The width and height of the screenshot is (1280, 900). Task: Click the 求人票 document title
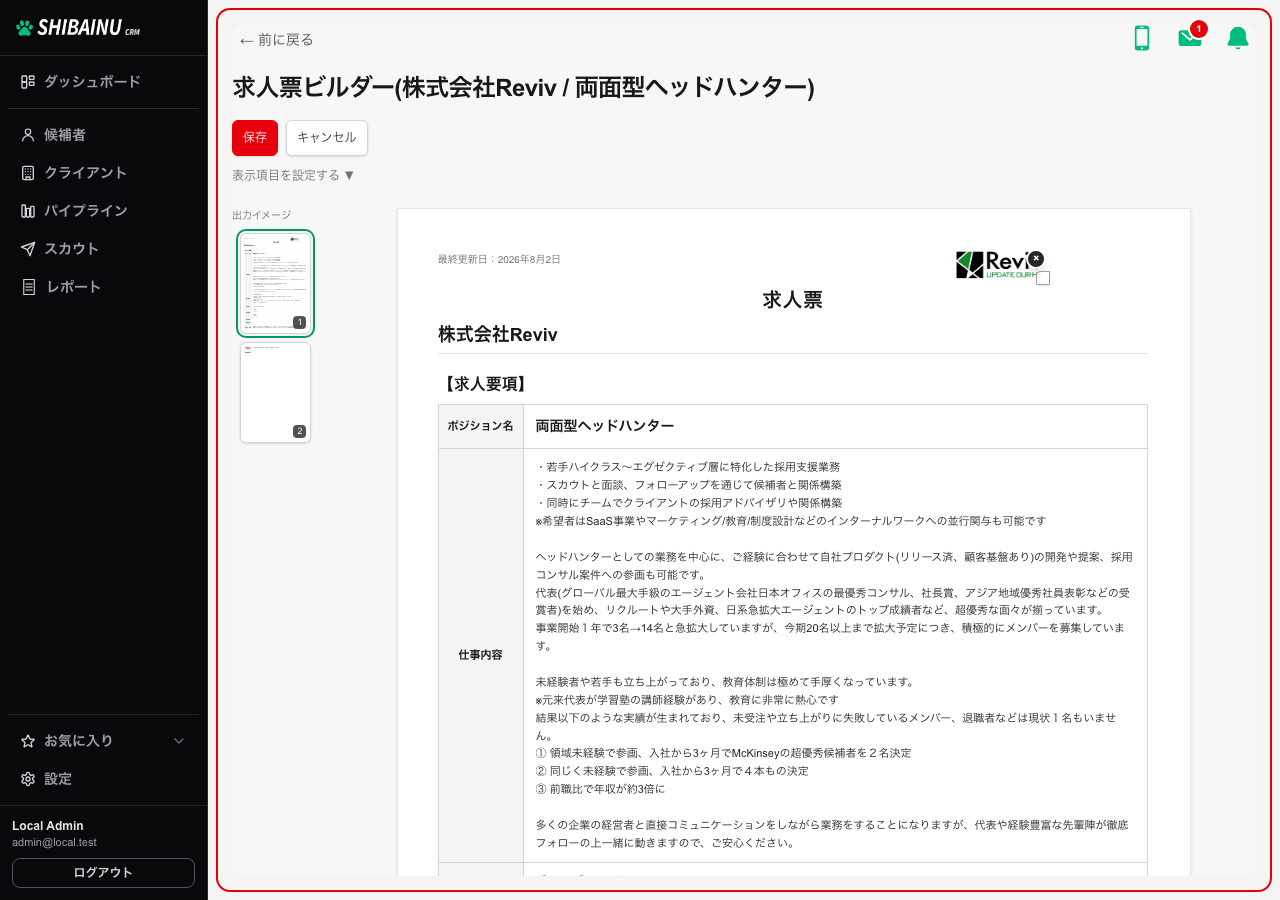point(792,300)
